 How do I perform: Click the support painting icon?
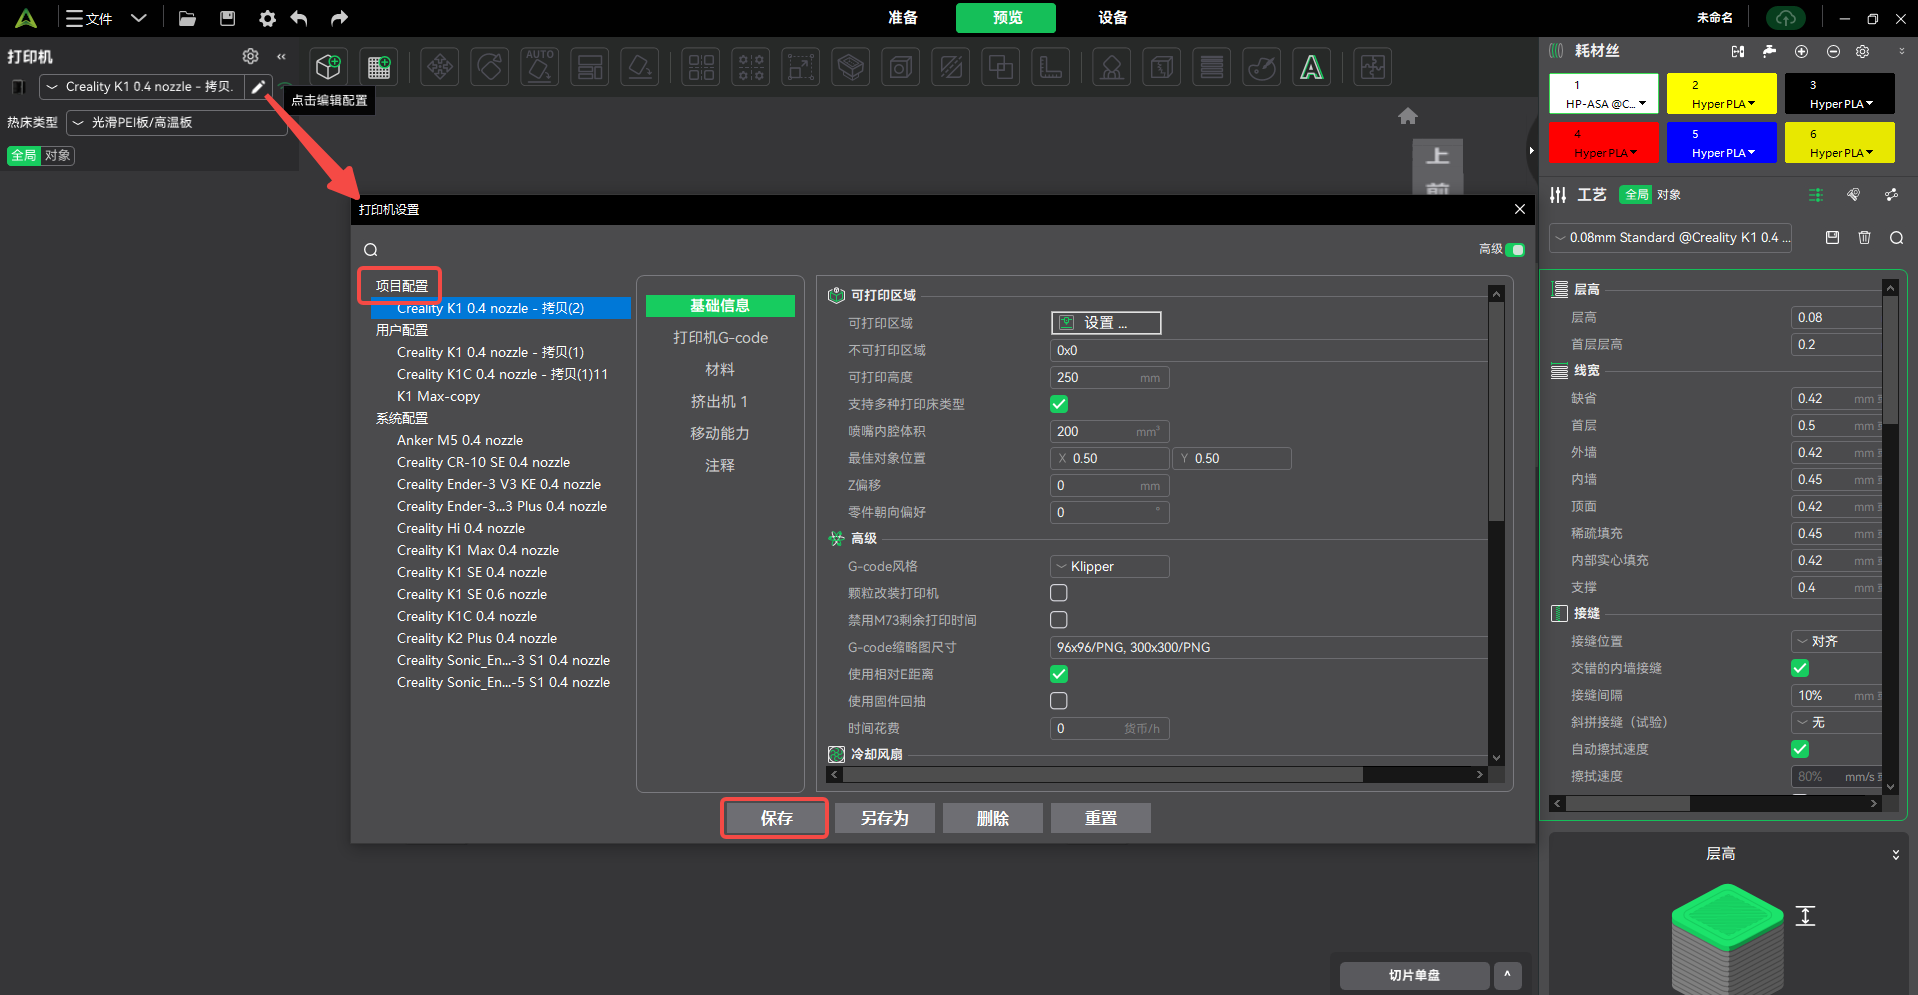[1111, 67]
